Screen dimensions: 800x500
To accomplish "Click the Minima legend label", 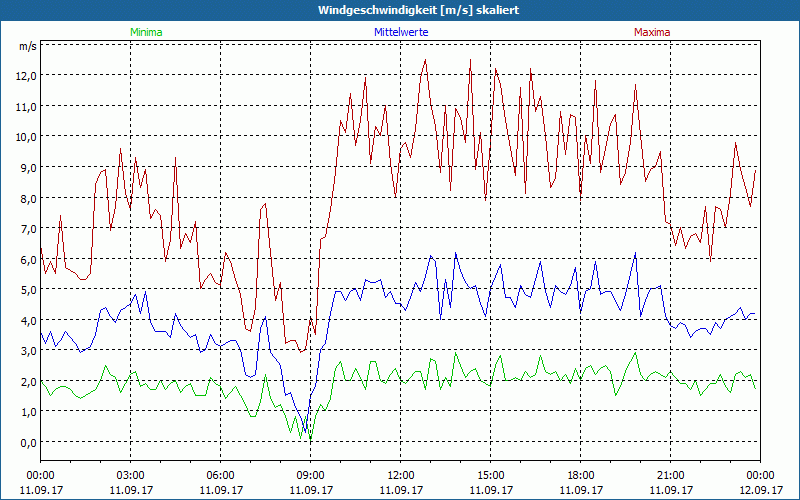I will click(146, 32).
